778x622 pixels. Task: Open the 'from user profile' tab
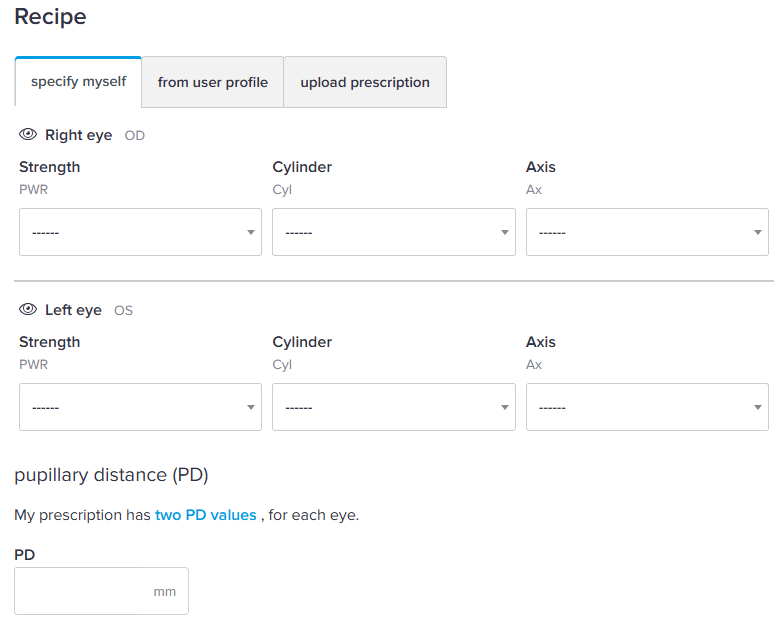point(213,82)
